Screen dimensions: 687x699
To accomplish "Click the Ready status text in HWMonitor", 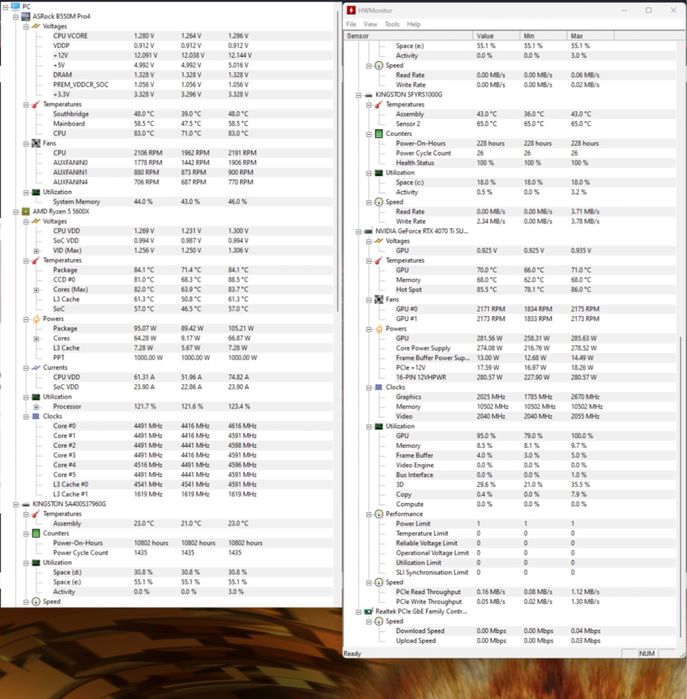I will pos(352,654).
